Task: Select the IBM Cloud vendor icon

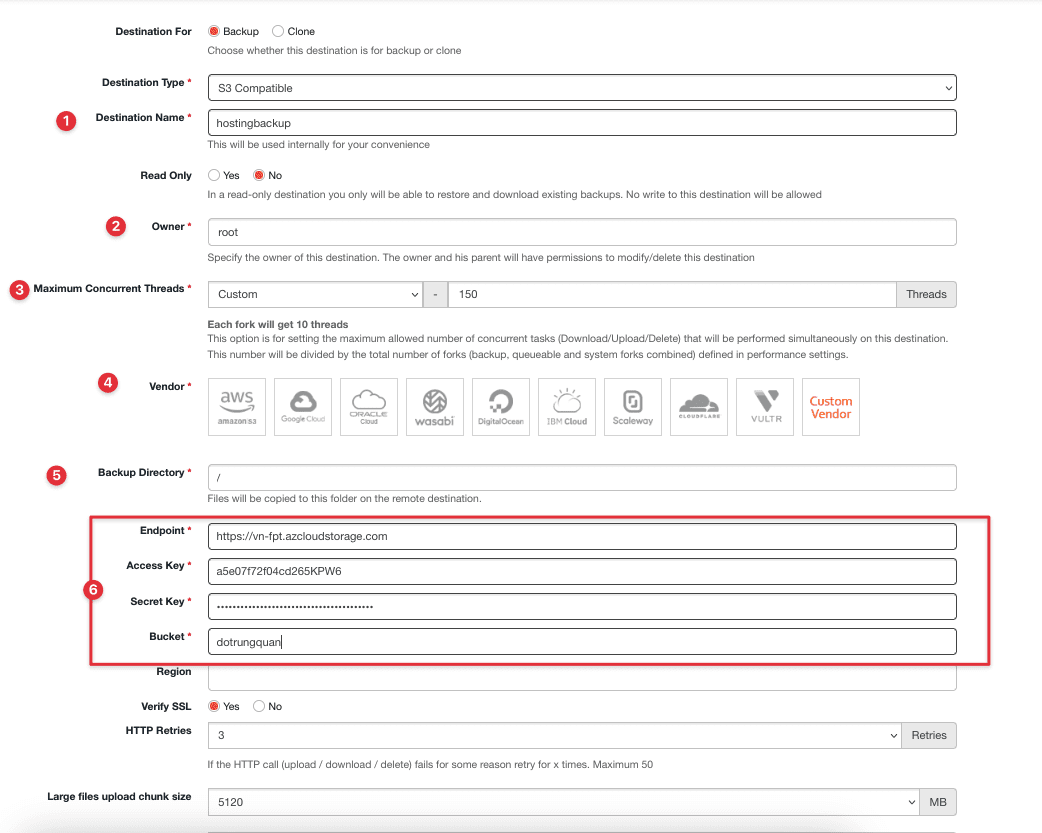Action: 567,407
